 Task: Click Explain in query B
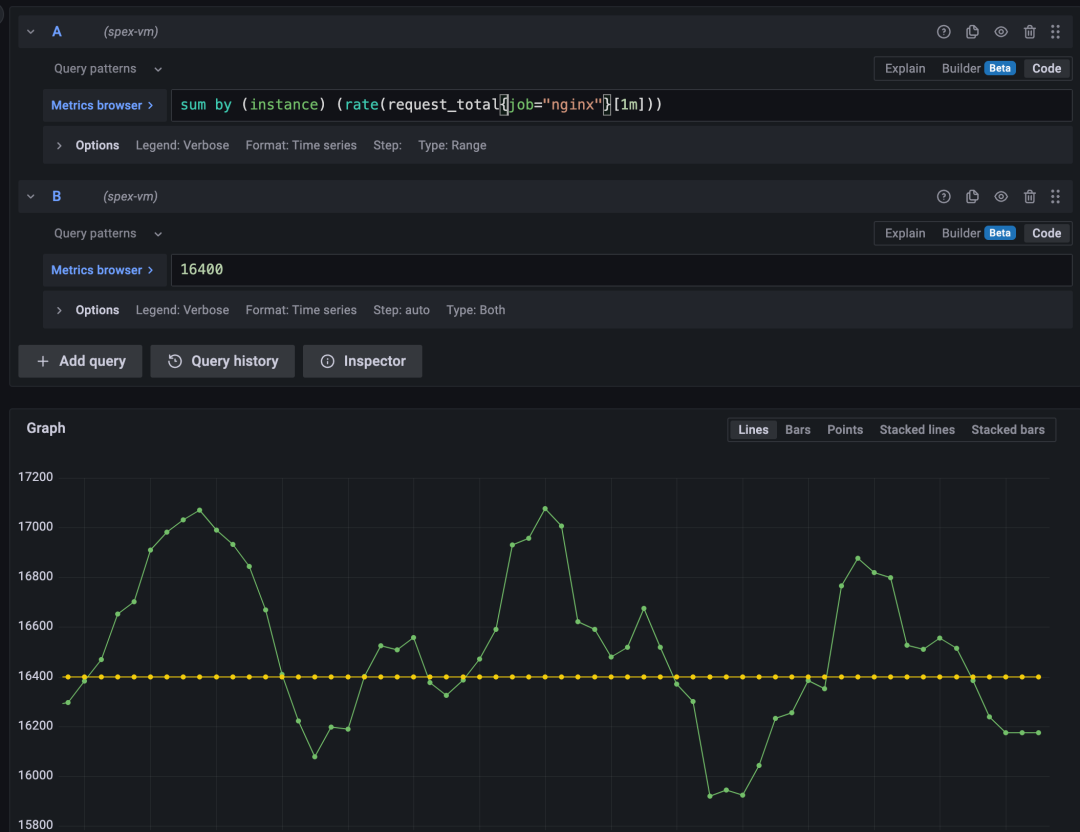(904, 233)
